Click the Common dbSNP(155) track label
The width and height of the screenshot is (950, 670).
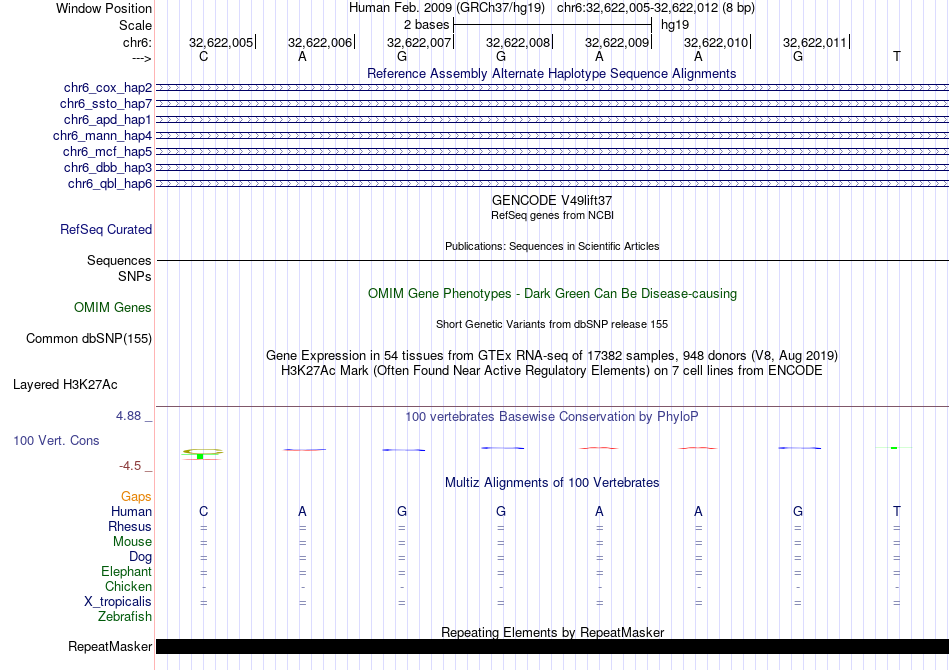[x=89, y=339]
